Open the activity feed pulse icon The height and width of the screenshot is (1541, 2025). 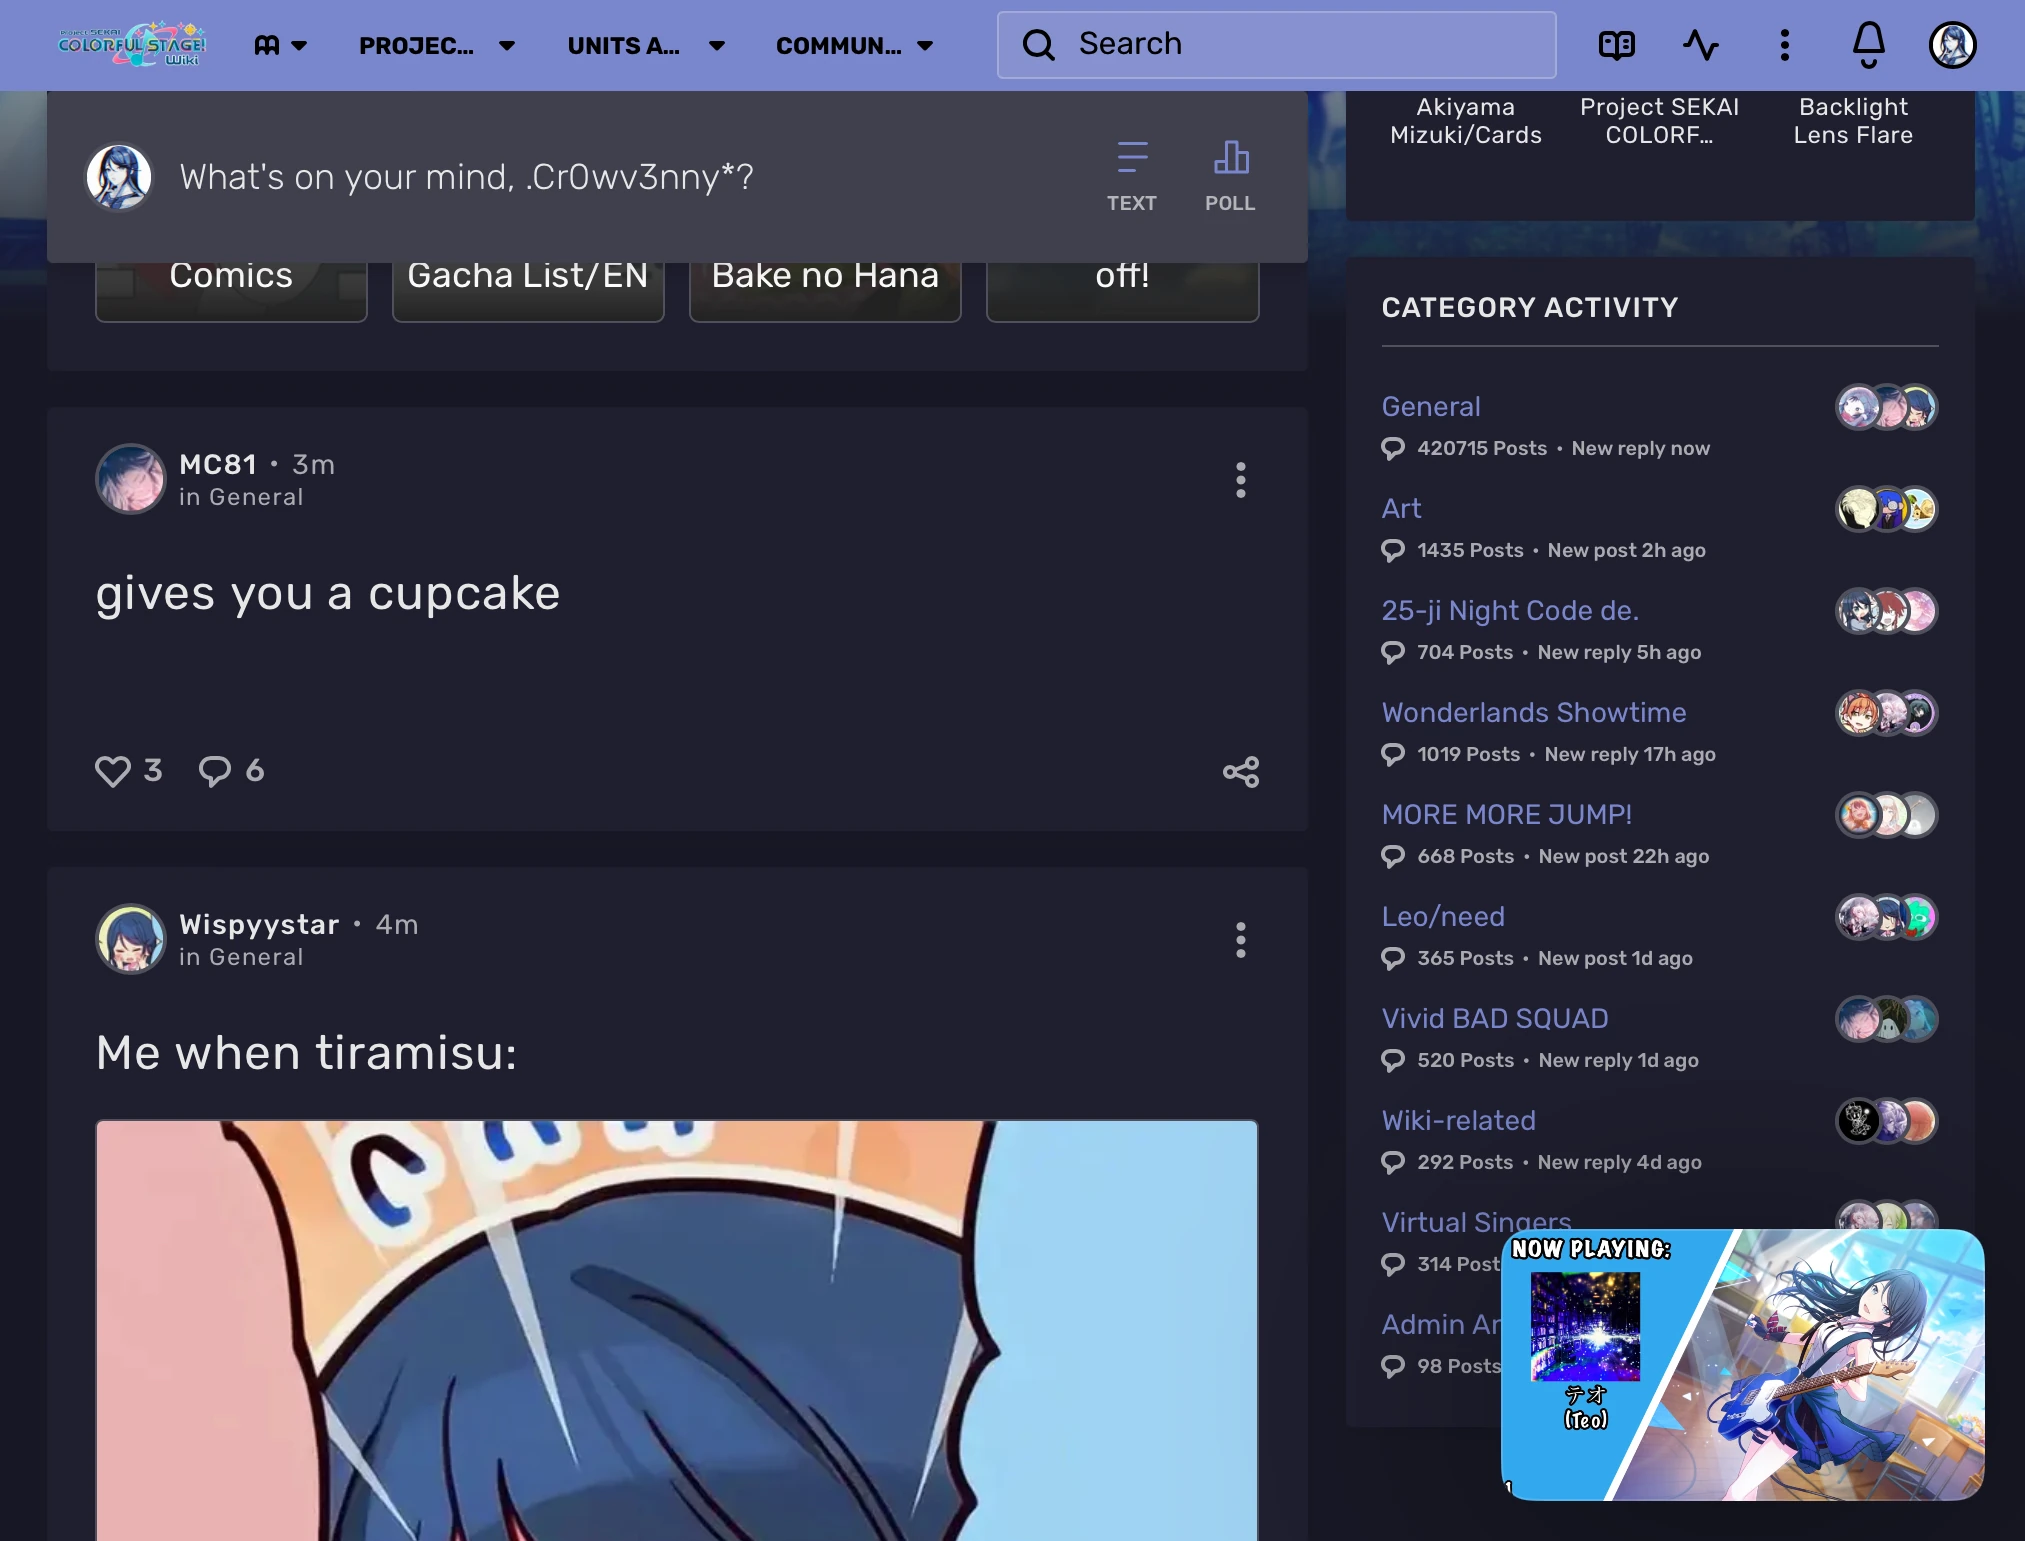click(x=1701, y=44)
